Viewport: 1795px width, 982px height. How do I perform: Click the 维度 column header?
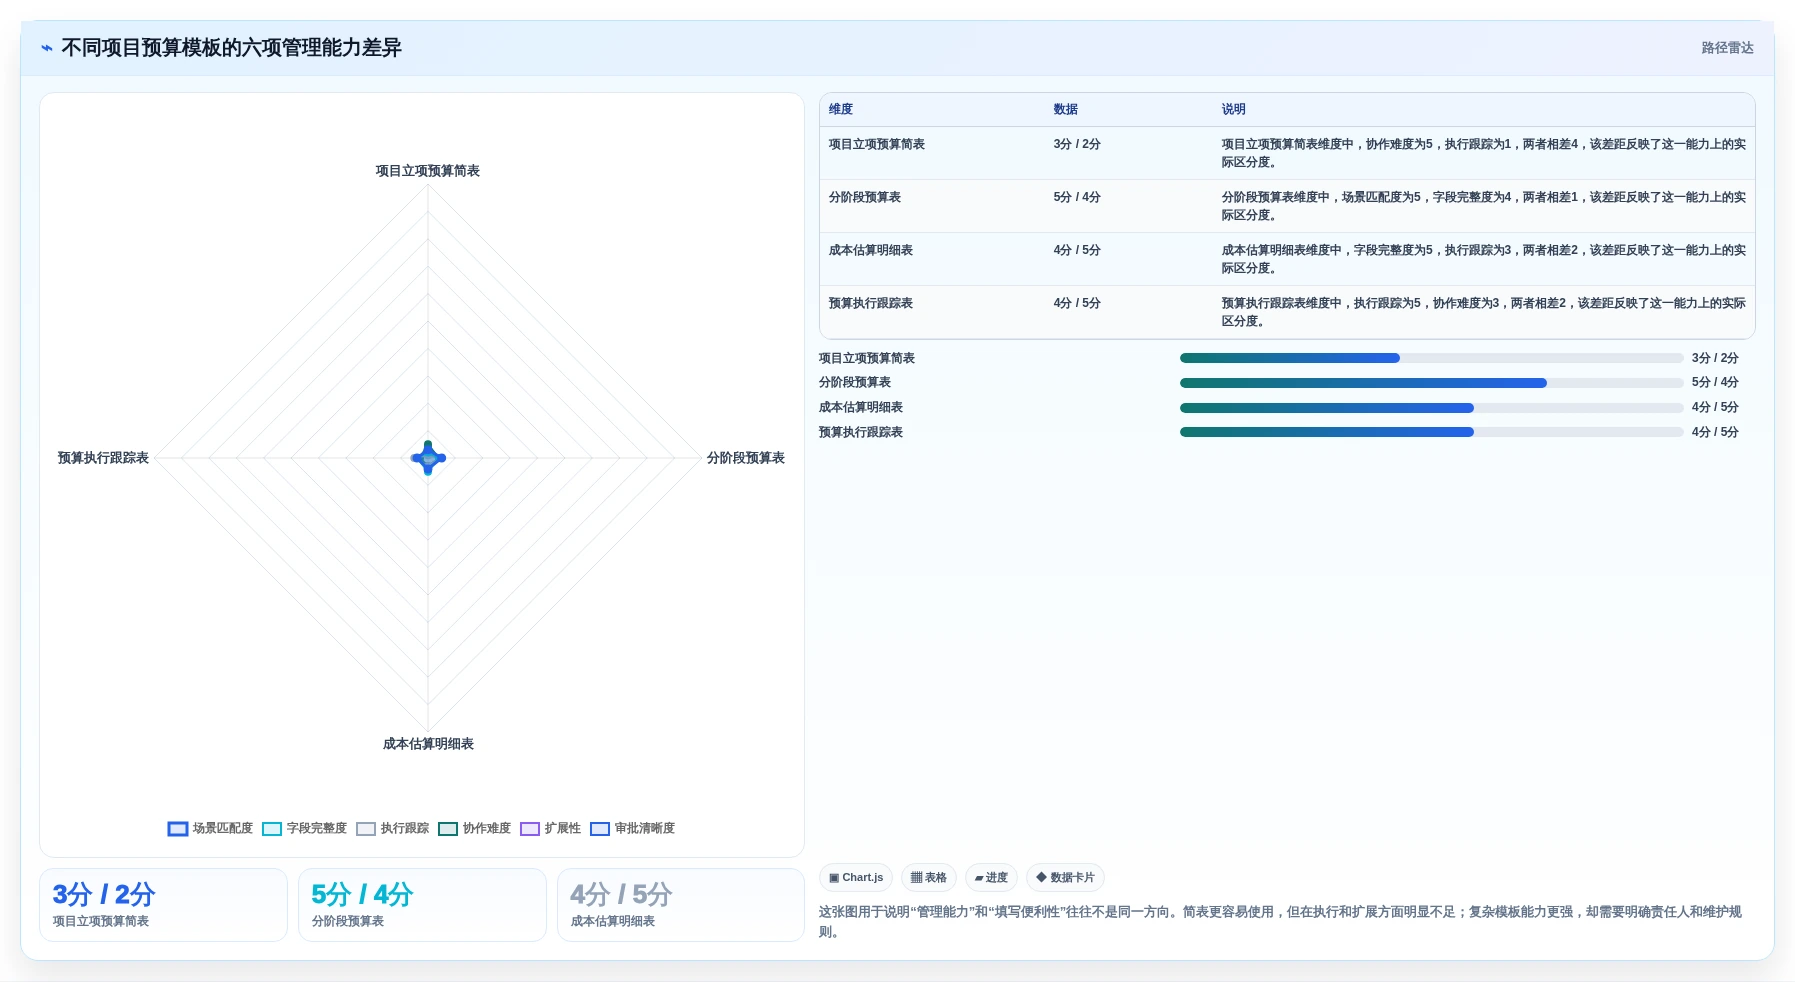[841, 109]
